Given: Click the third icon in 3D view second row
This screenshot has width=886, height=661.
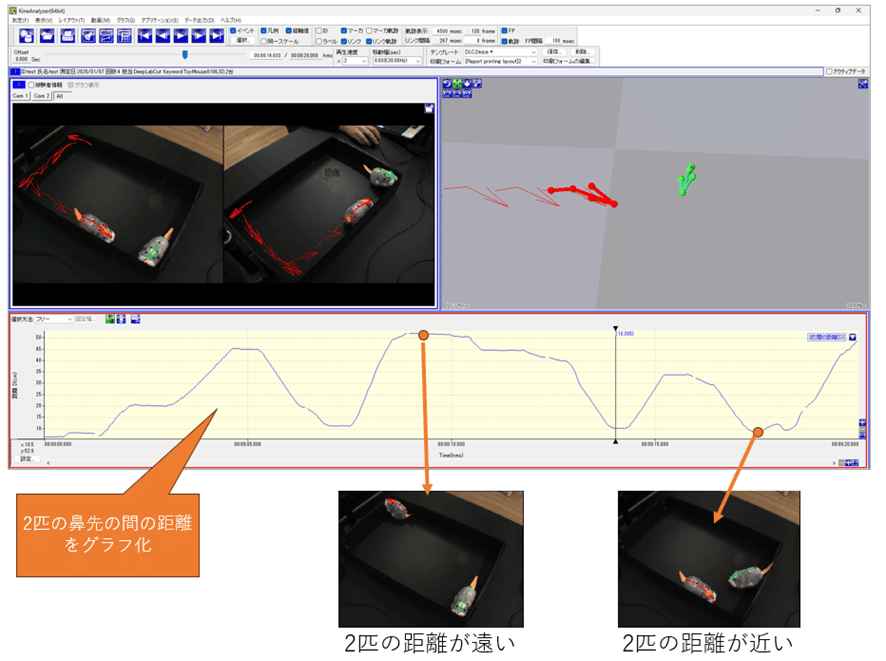Looking at the screenshot, I should pos(467,93).
